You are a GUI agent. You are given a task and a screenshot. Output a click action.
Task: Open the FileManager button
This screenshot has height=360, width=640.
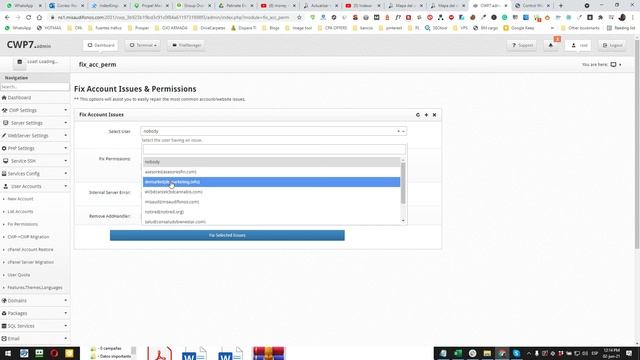(x=186, y=45)
